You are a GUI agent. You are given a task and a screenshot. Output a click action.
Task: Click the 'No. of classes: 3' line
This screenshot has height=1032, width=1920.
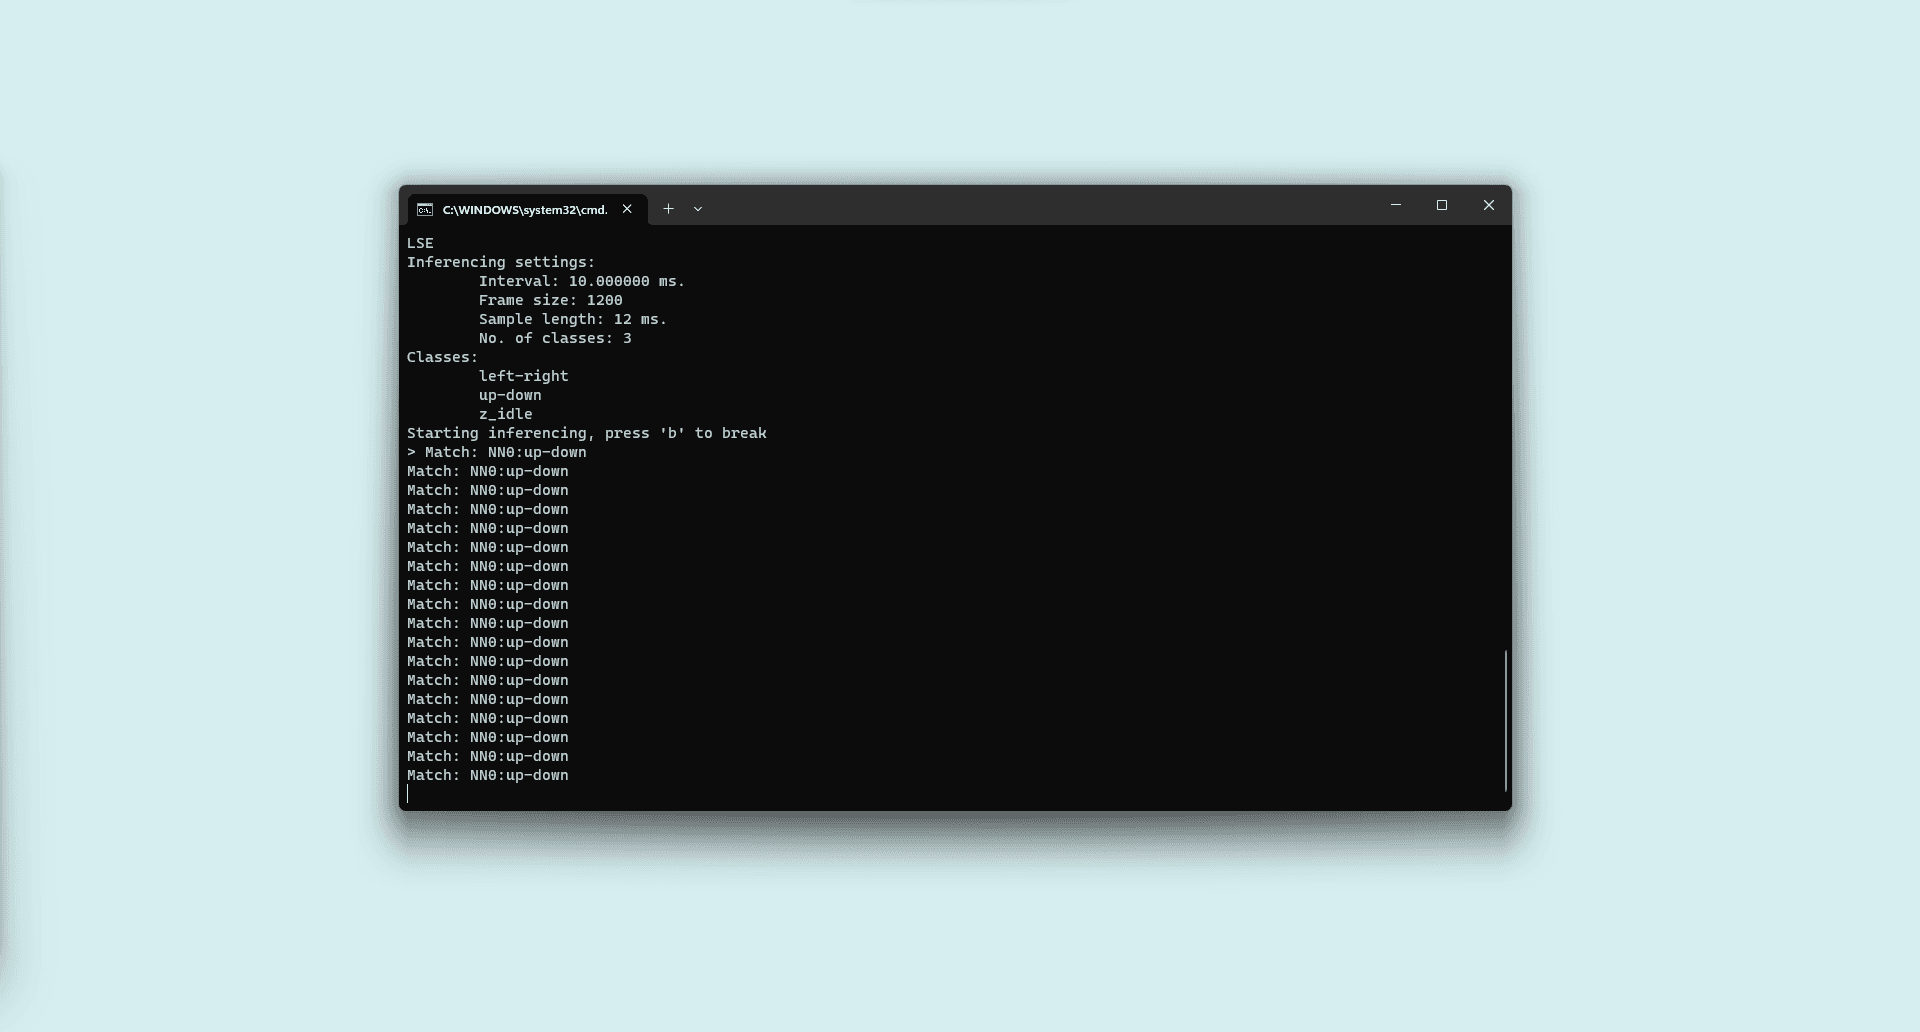[x=554, y=338]
